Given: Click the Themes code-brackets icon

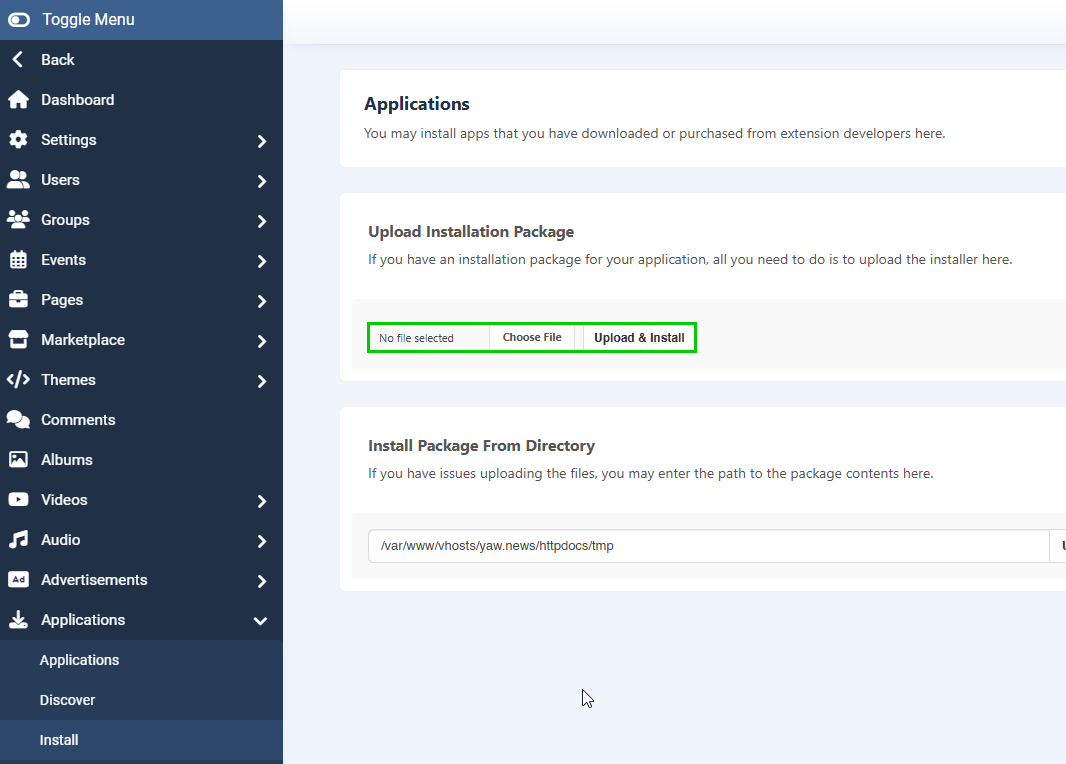Looking at the screenshot, I should pos(19,379).
